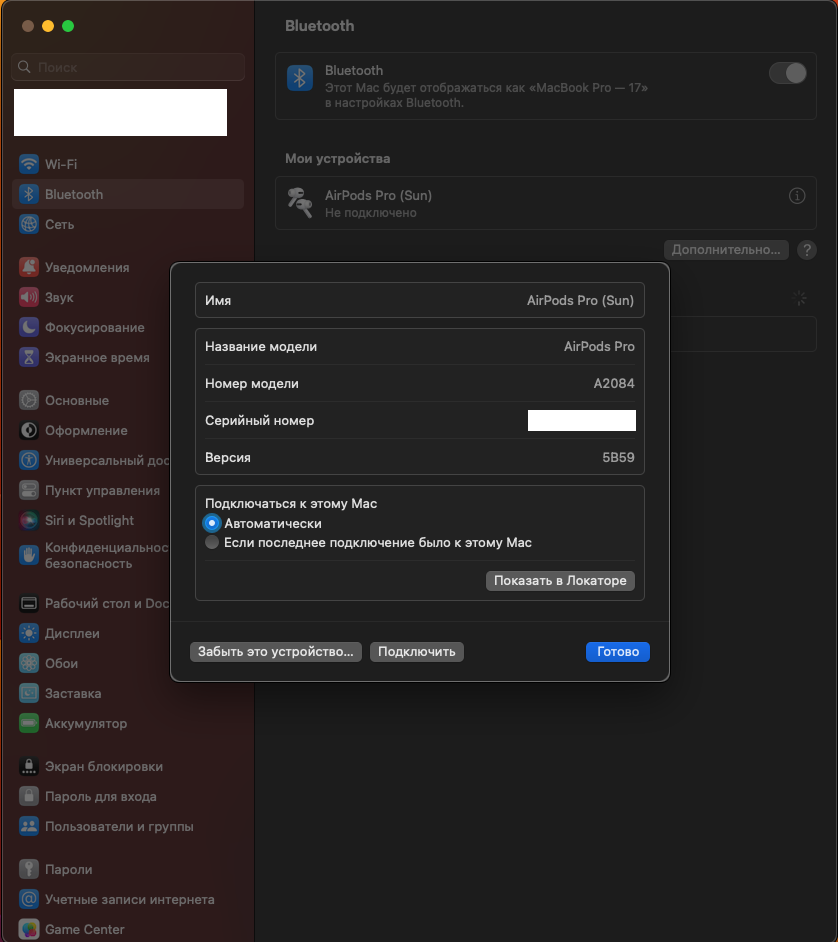Screen dimensions: 838x942
Task: Open the Звук speaker icon
Action: 28,297
